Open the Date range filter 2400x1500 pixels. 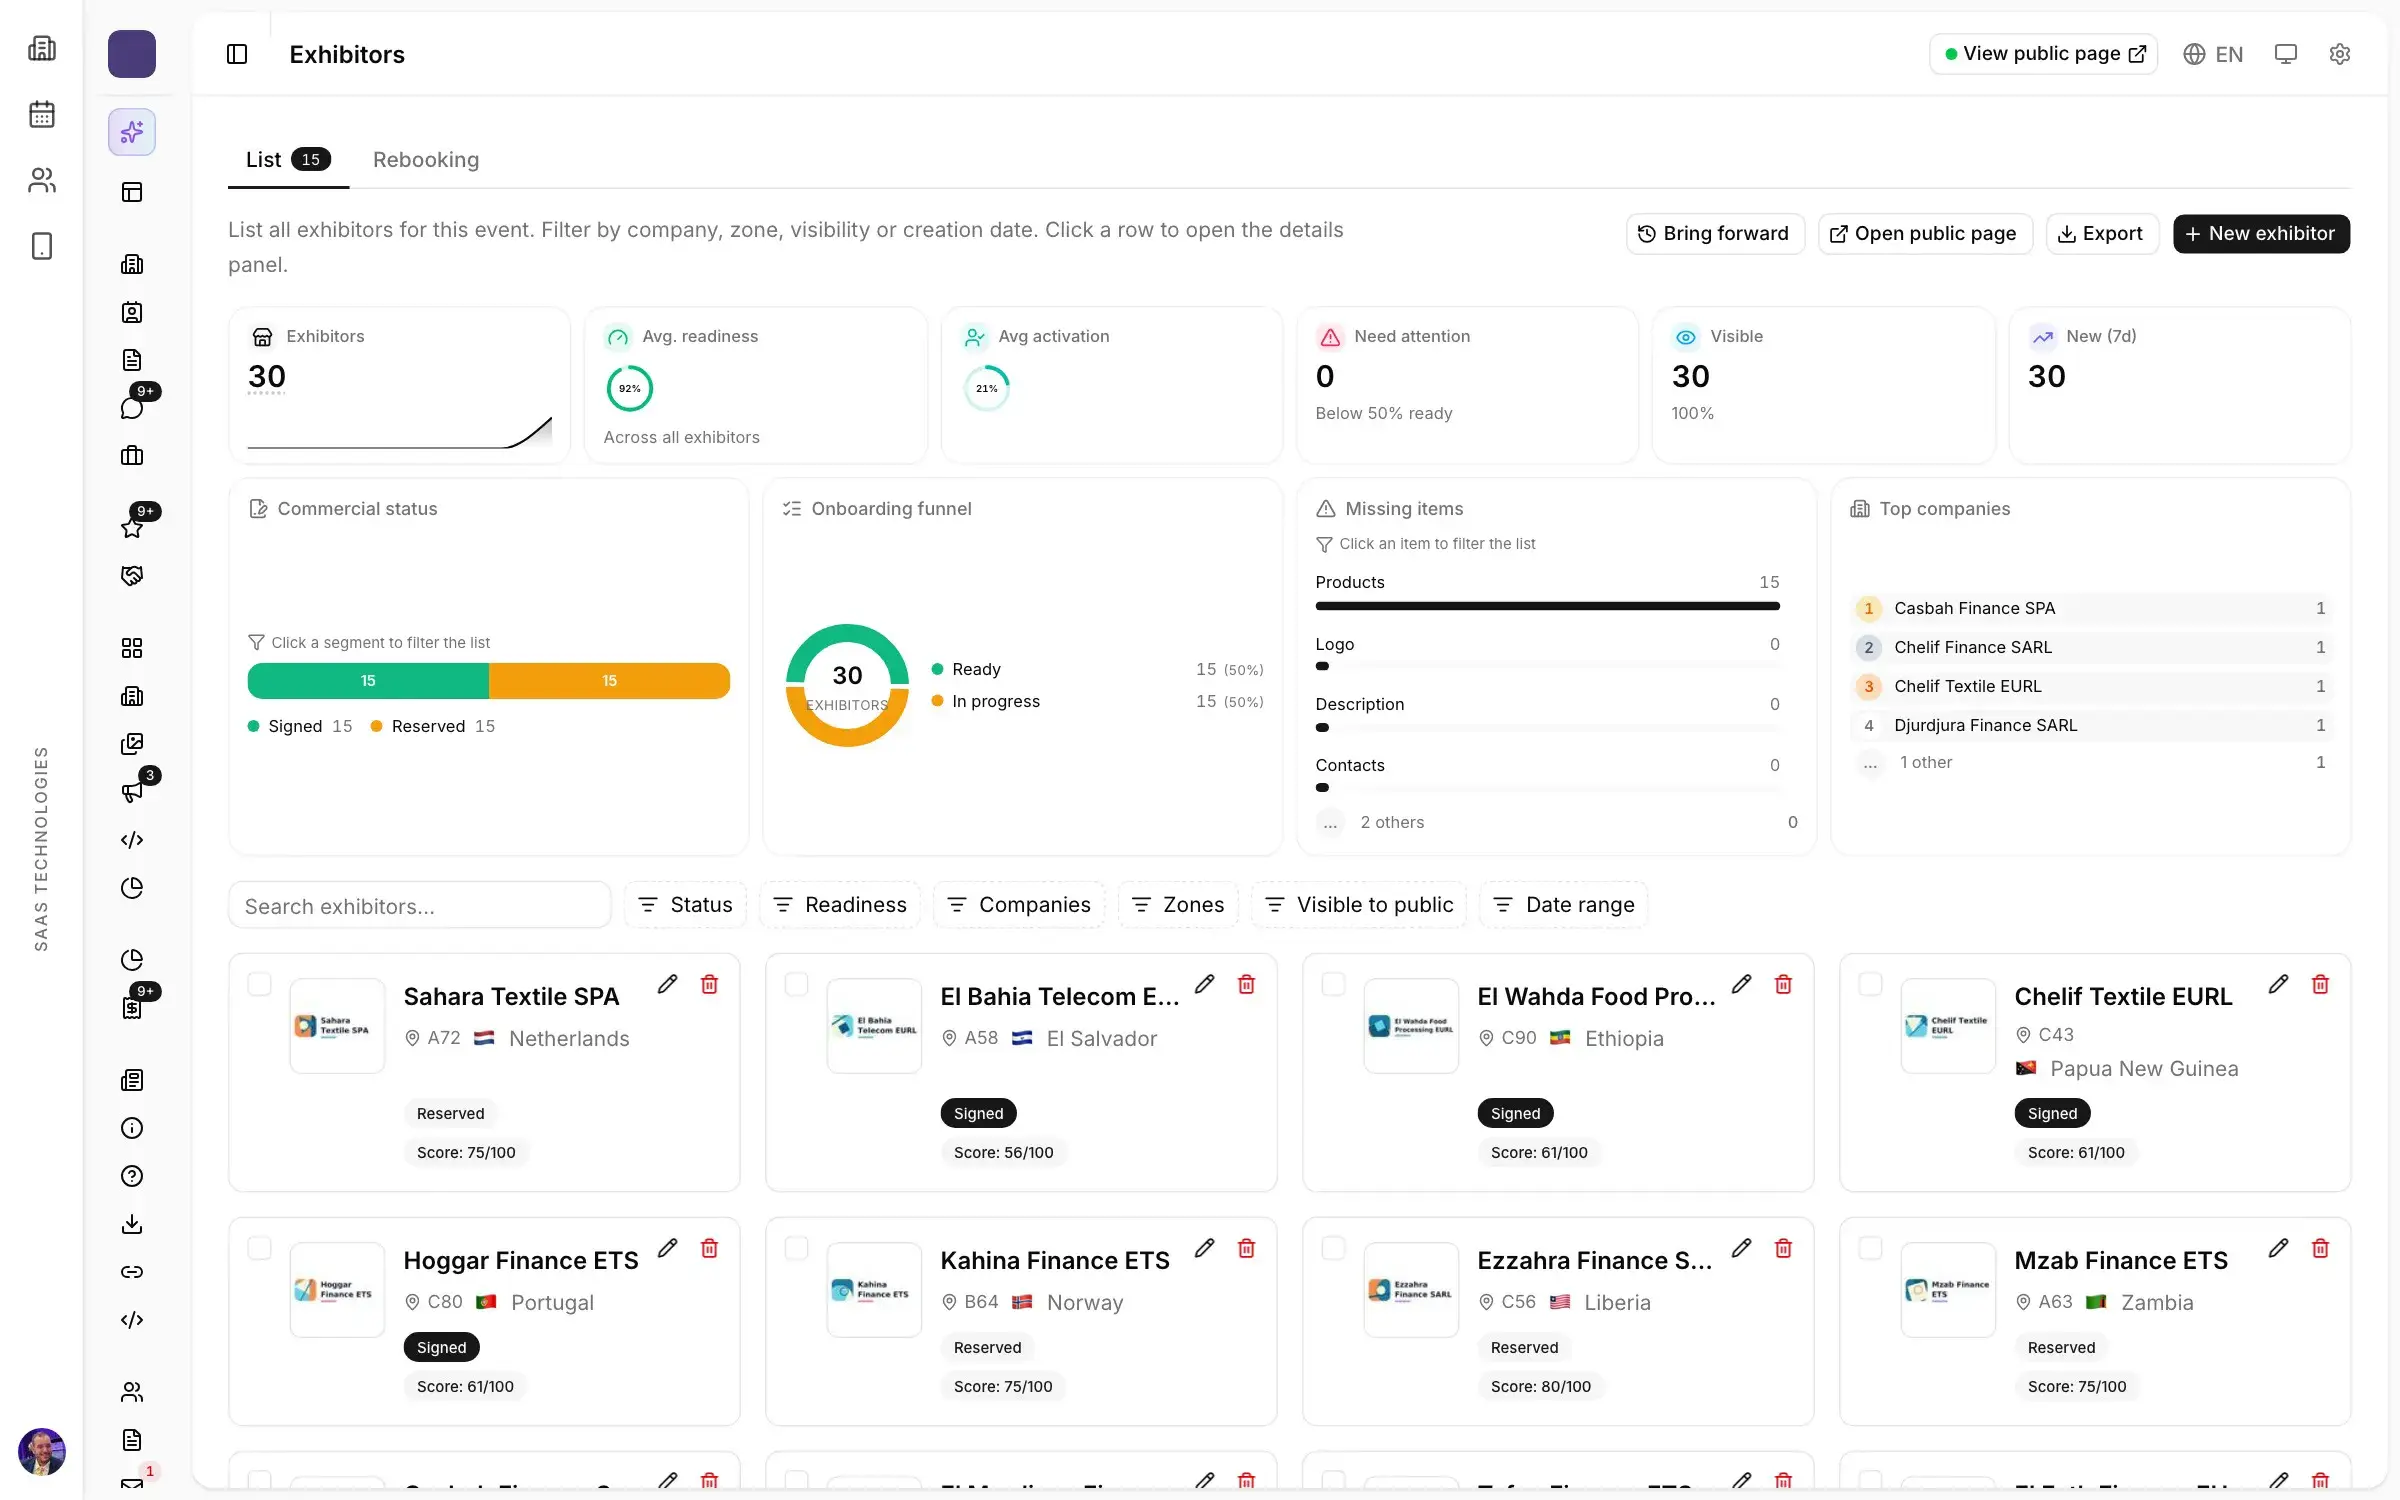[x=1564, y=905]
